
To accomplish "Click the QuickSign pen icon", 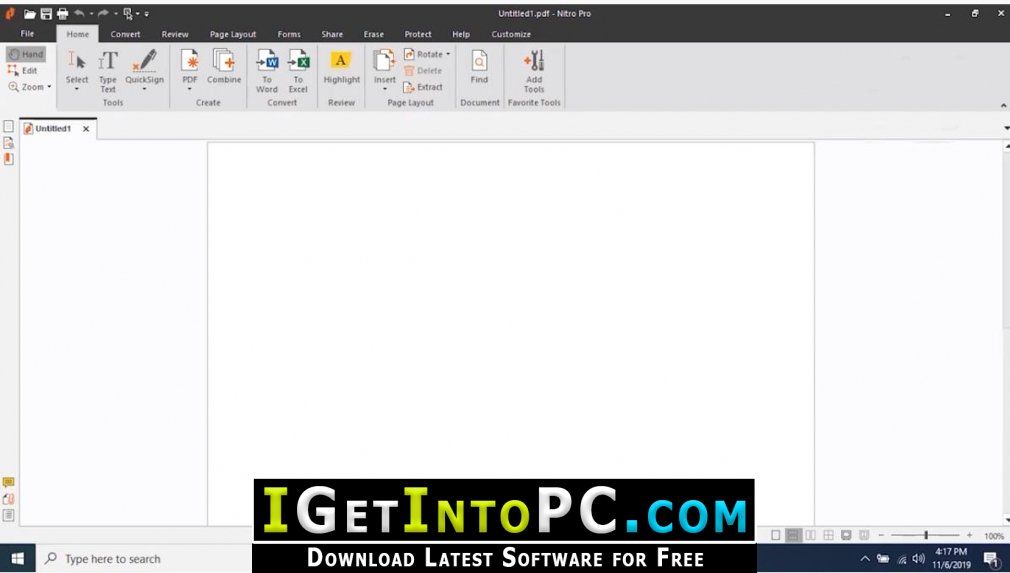I will click(x=144, y=61).
